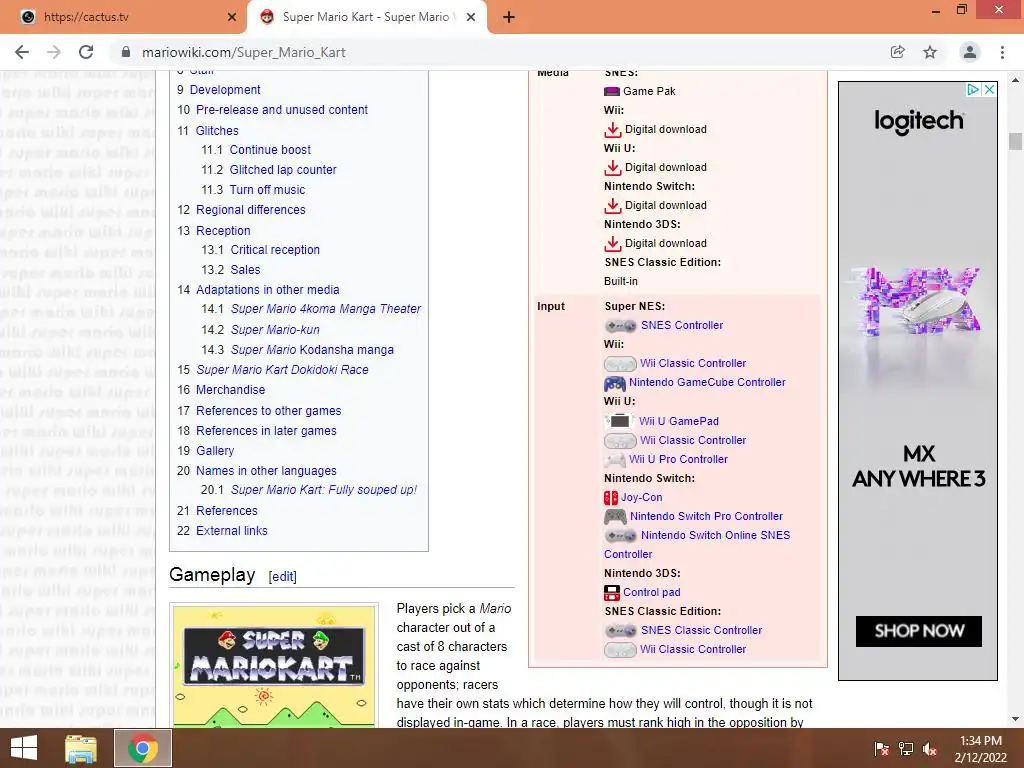This screenshot has height=768, width=1024.
Task: Reload the Super Mario Kart page
Action: pyautogui.click(x=86, y=52)
